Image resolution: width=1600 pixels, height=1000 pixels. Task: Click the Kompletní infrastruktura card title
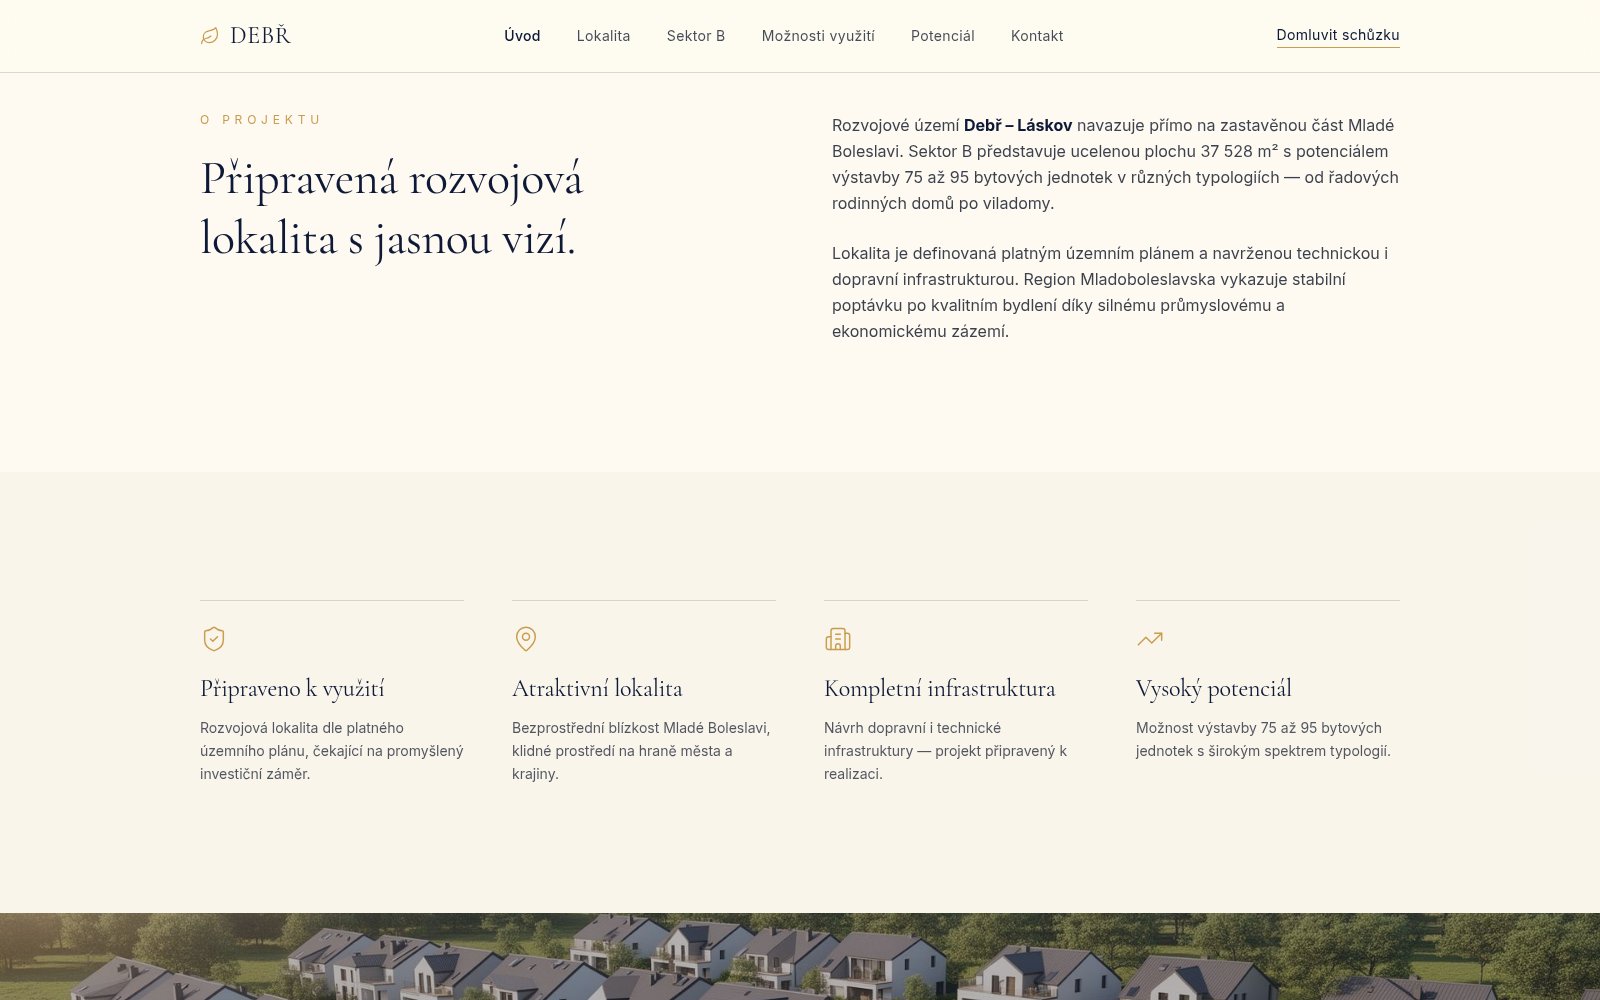pyautogui.click(x=940, y=688)
